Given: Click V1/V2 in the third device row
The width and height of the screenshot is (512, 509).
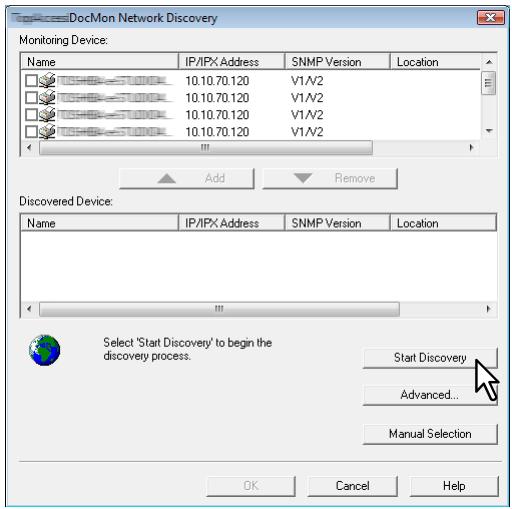Looking at the screenshot, I should coord(307,115).
